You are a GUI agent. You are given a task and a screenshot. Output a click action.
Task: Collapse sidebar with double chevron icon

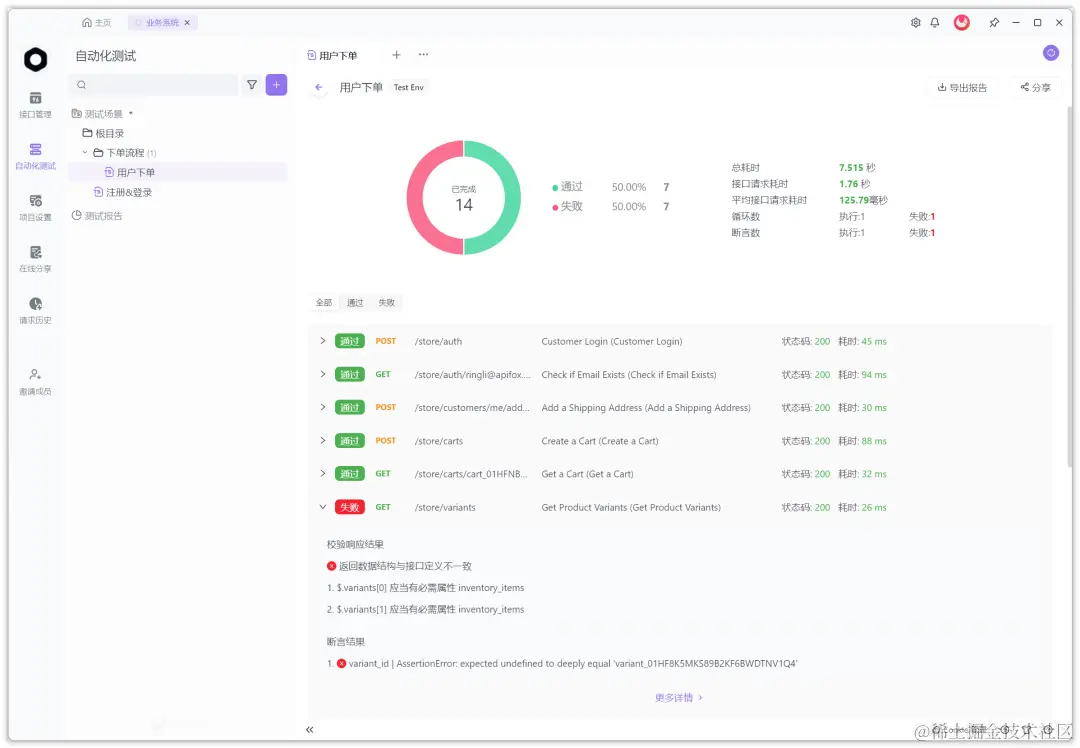tap(310, 729)
